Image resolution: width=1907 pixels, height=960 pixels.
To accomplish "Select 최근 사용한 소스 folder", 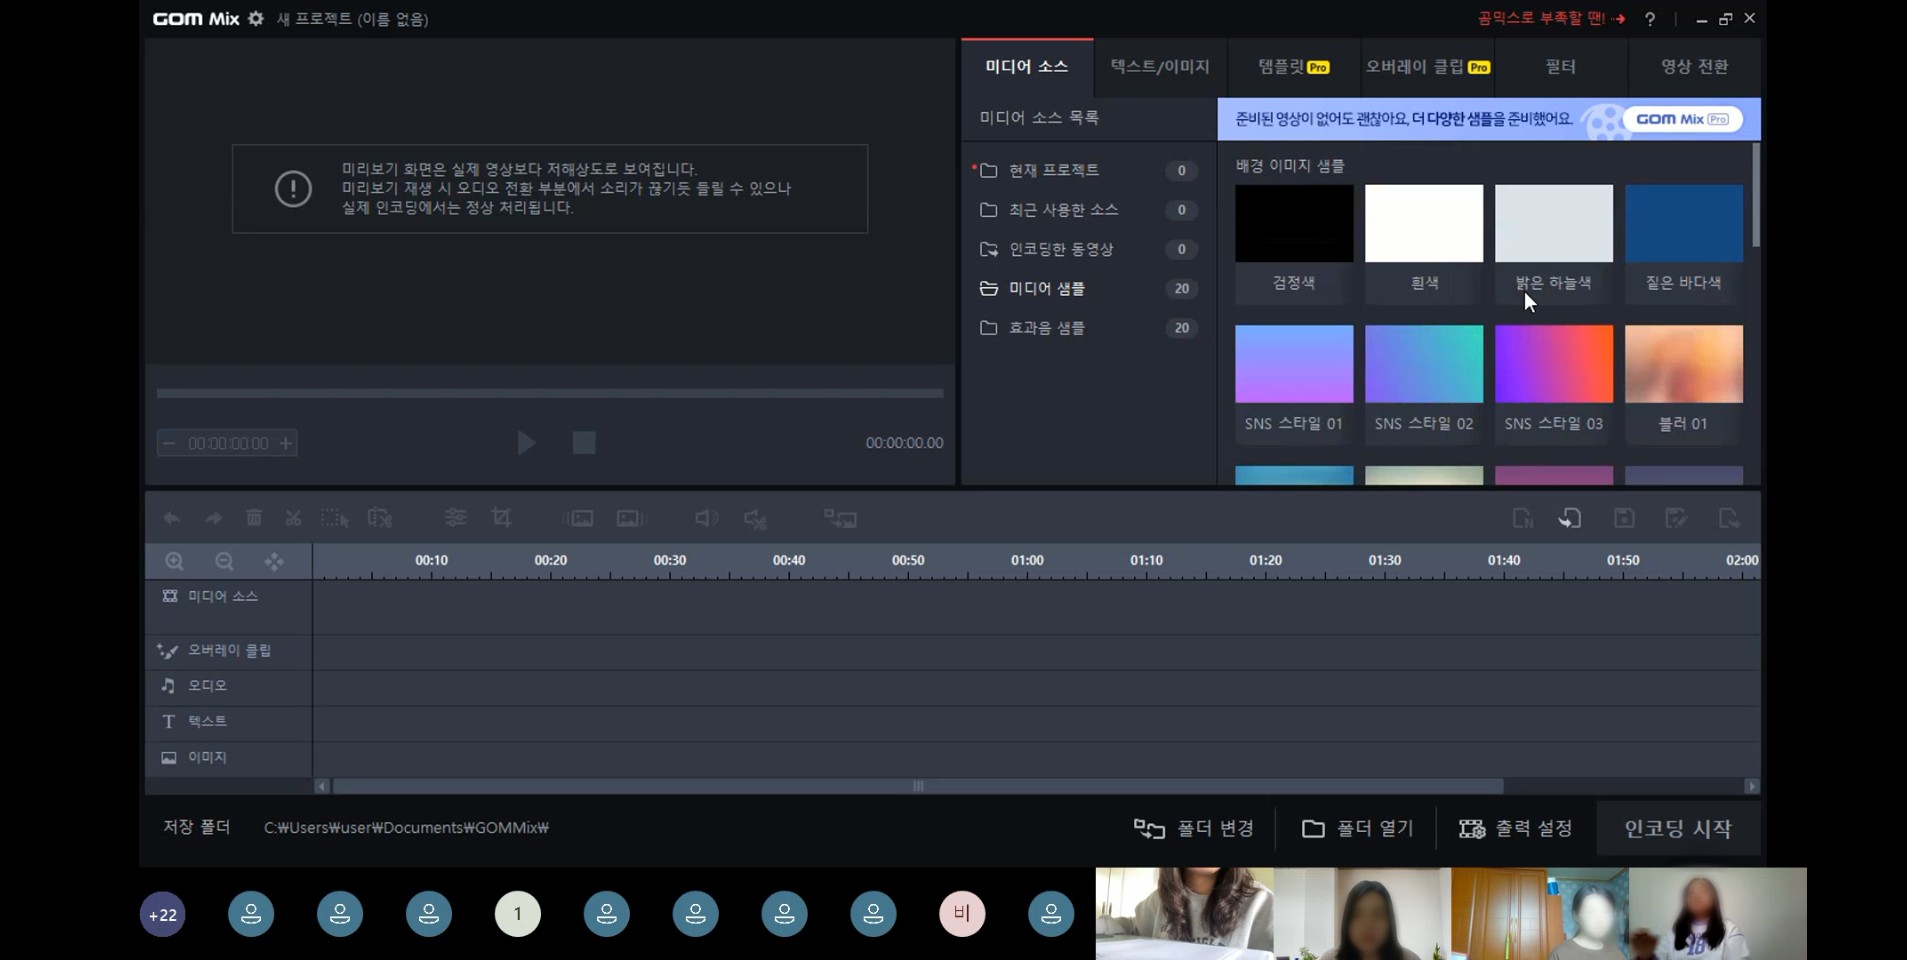I will [x=1088, y=210].
